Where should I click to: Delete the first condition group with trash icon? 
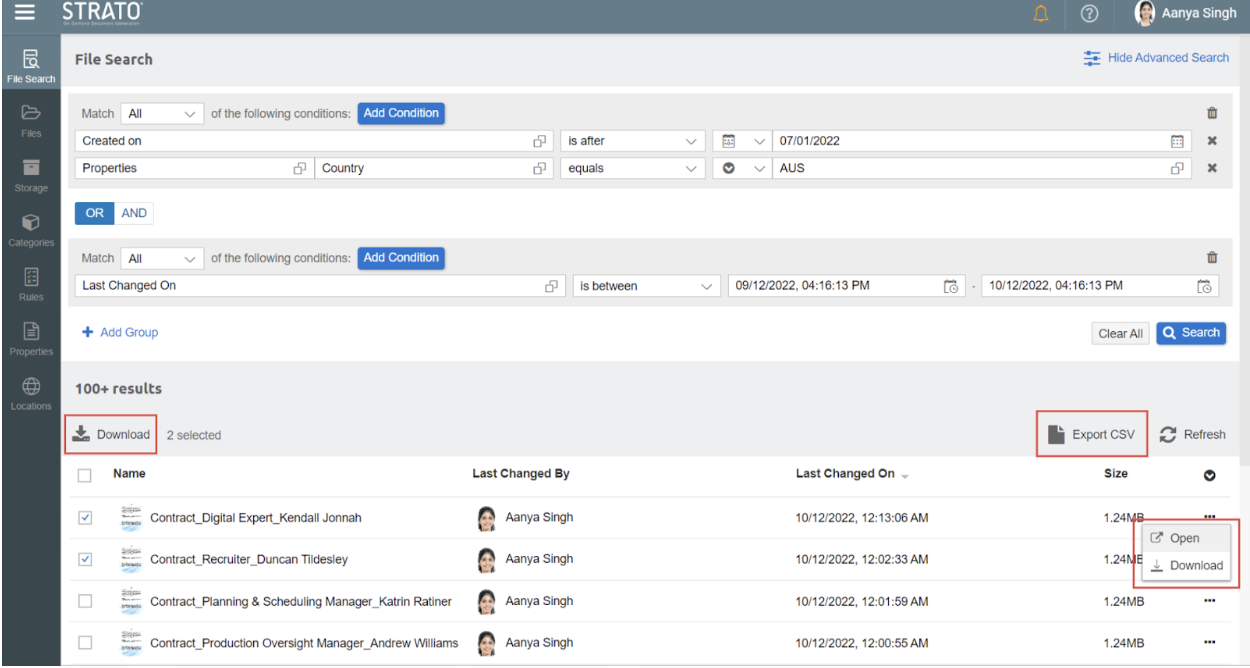click(x=1212, y=114)
